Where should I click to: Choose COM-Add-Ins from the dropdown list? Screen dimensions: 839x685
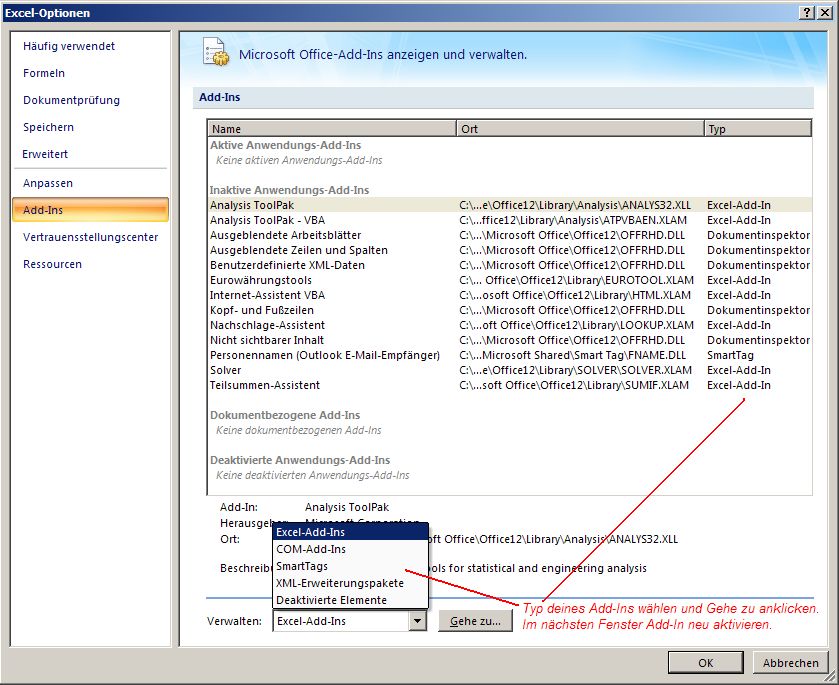(x=350, y=549)
